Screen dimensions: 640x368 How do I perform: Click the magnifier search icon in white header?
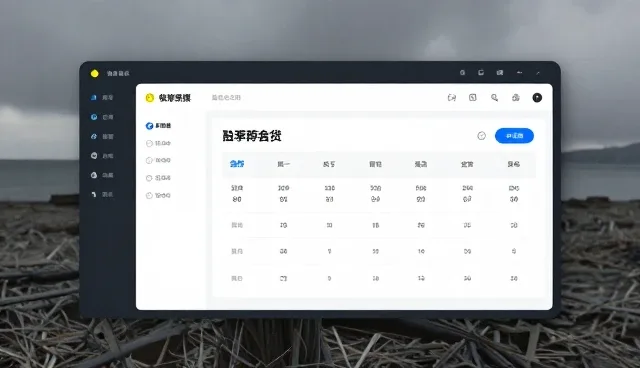pos(494,98)
